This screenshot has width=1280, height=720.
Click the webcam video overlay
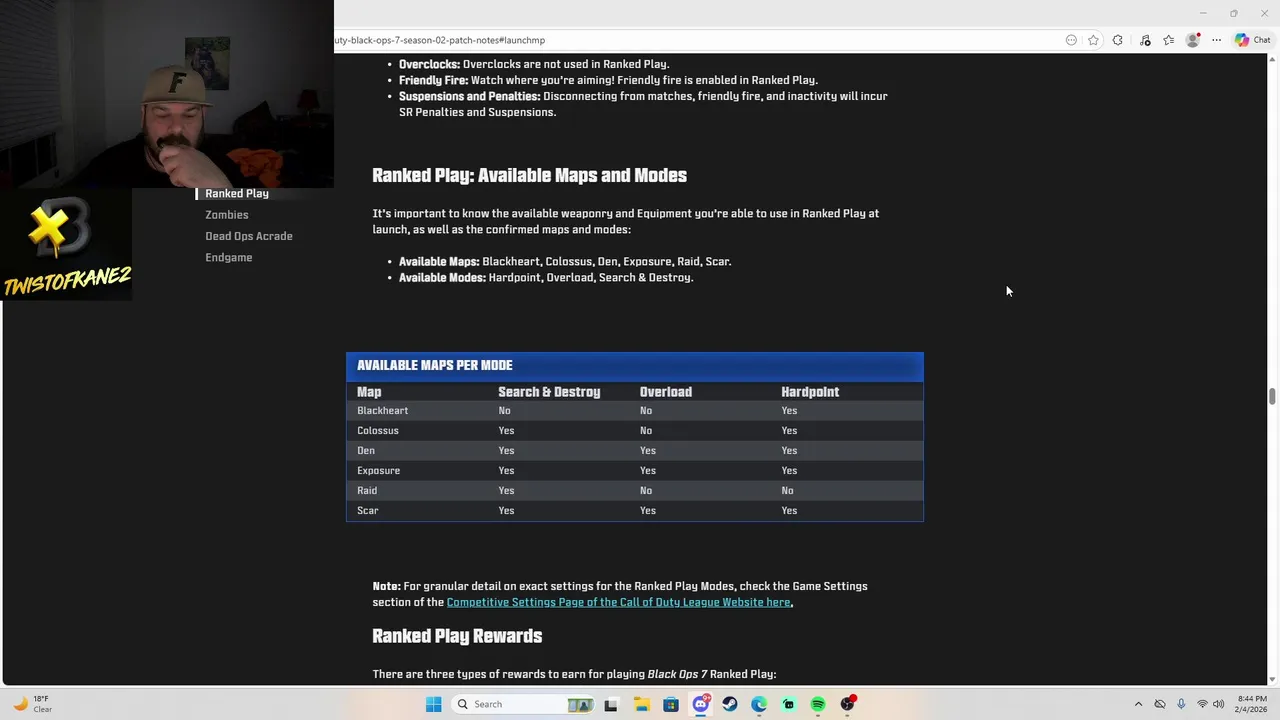(167, 94)
